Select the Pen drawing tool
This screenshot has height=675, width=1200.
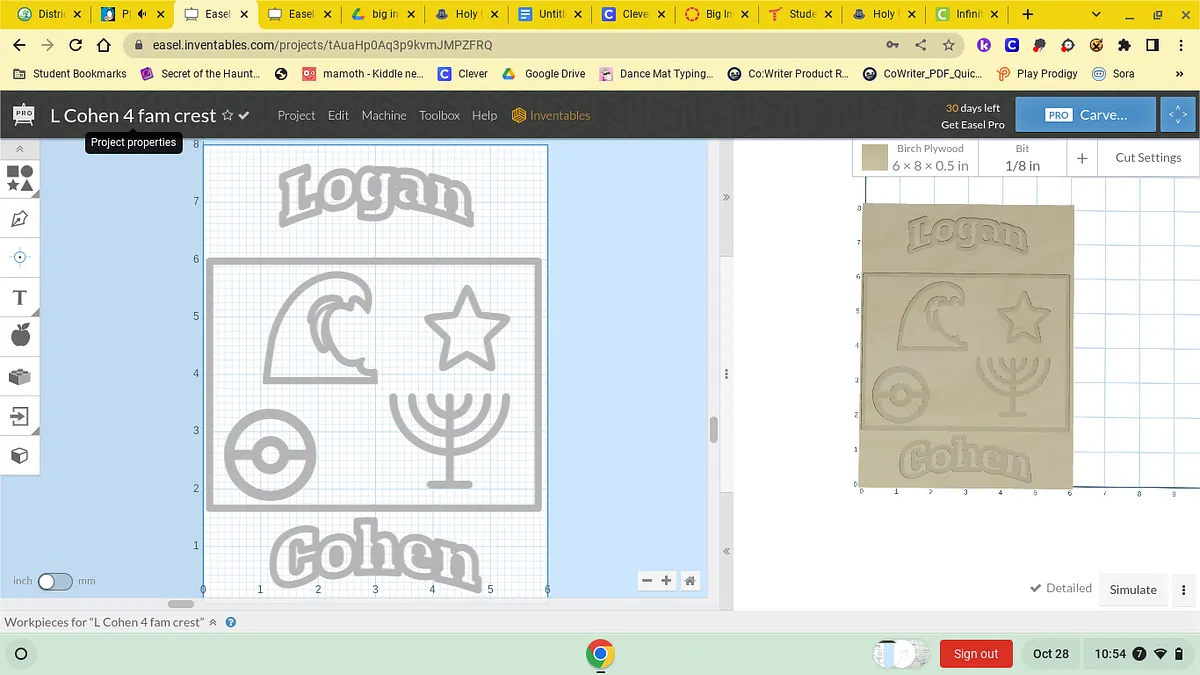20,218
